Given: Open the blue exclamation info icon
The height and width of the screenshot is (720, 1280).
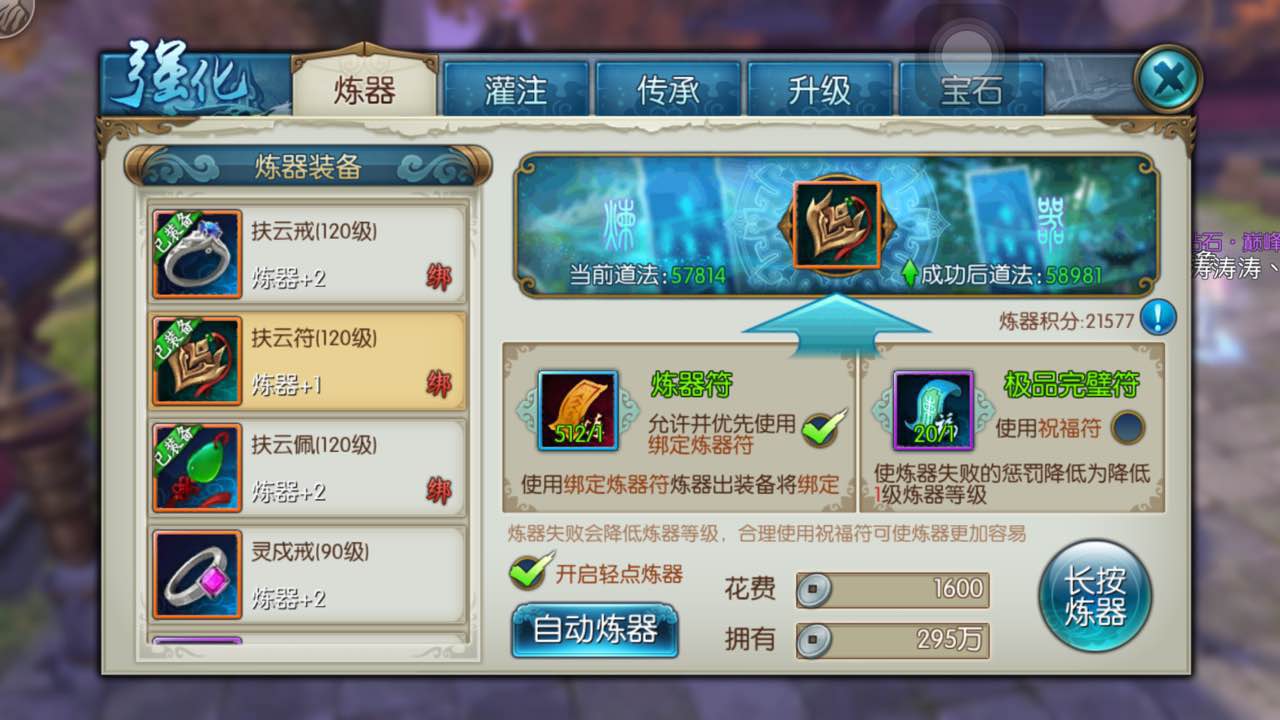Looking at the screenshot, I should tap(1158, 319).
